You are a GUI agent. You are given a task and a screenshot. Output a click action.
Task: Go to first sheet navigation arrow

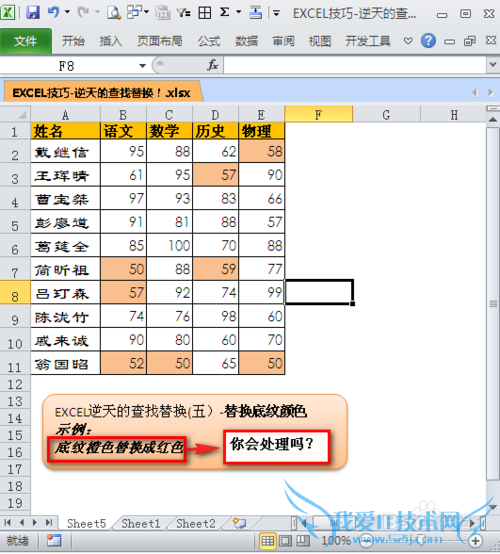[8, 522]
